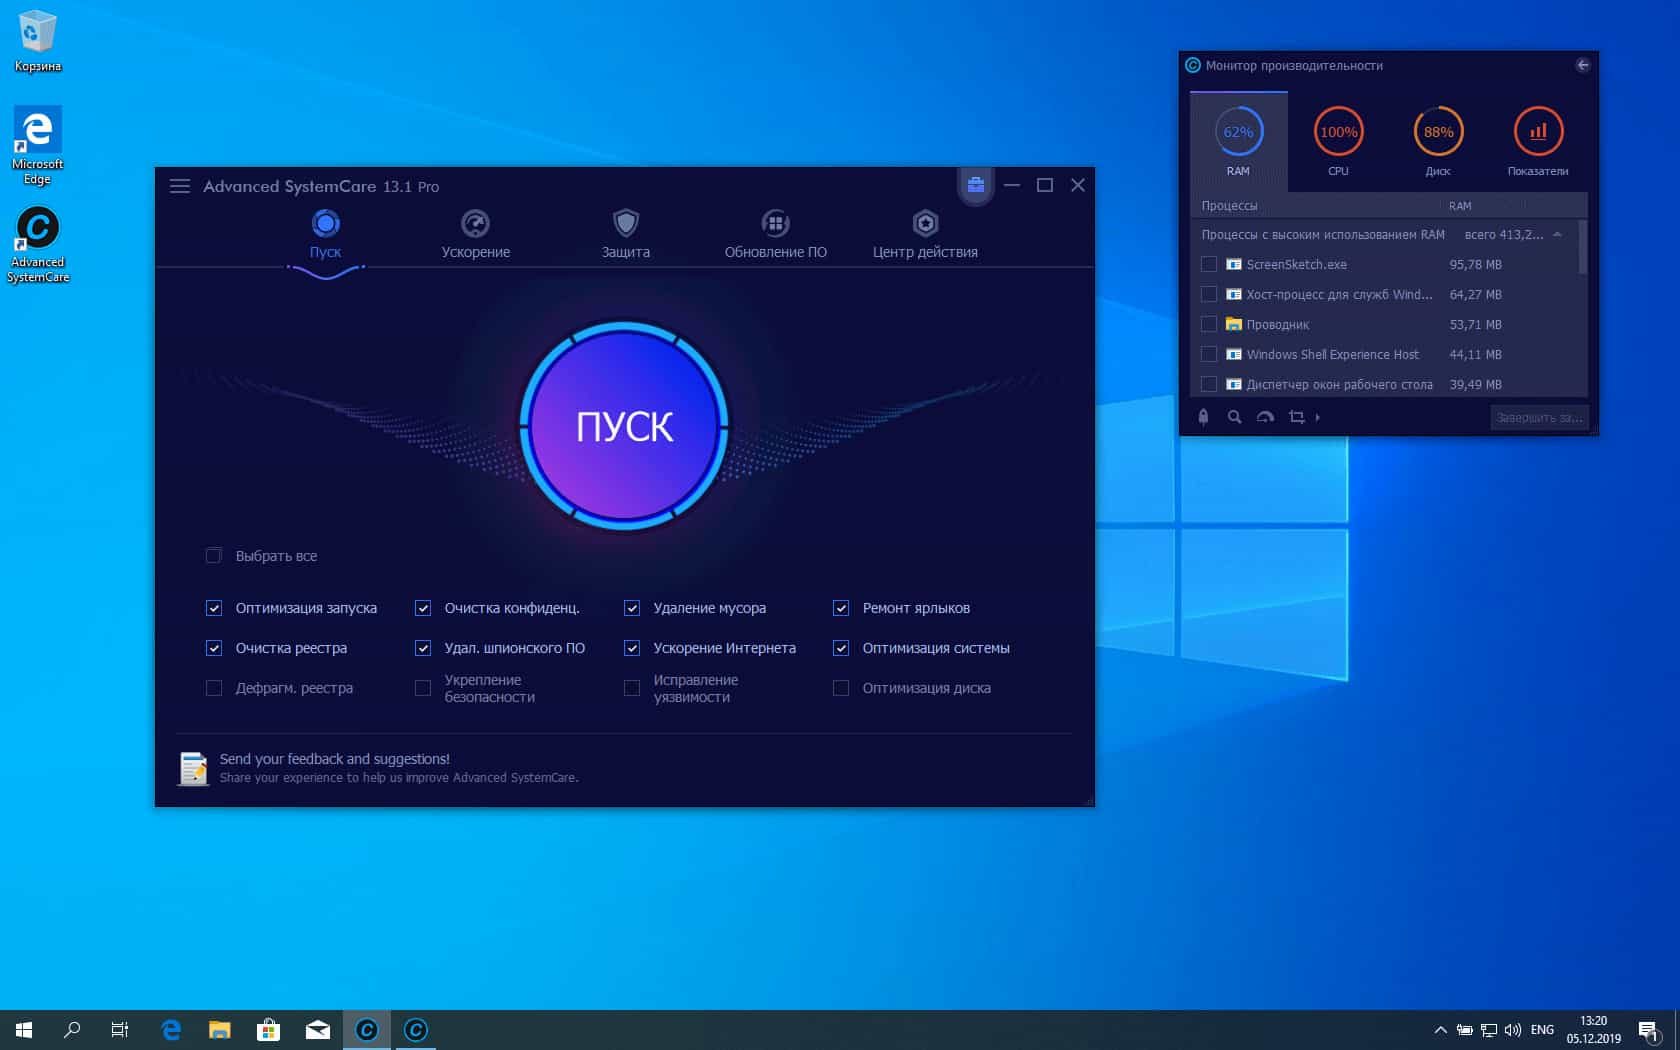
Task: Click the Завершить за... button
Action: [1539, 417]
